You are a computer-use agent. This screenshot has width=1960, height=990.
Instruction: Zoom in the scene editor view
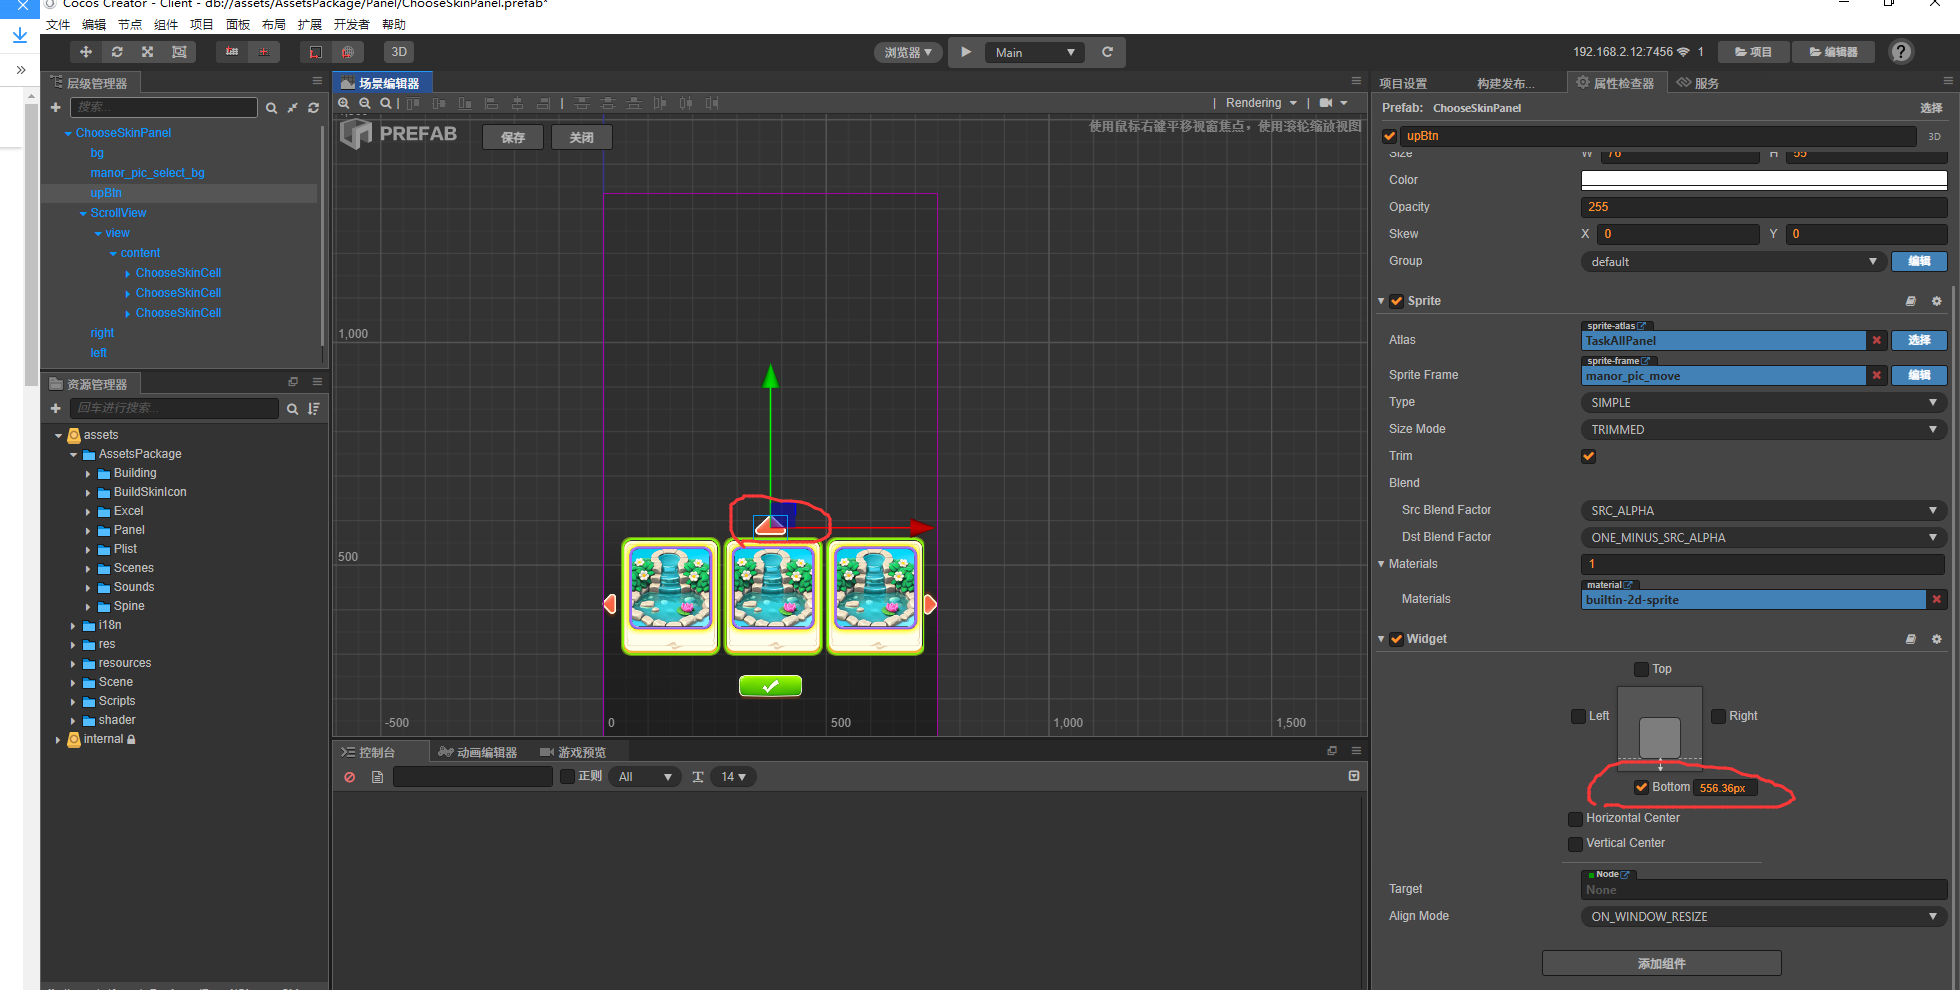344,103
